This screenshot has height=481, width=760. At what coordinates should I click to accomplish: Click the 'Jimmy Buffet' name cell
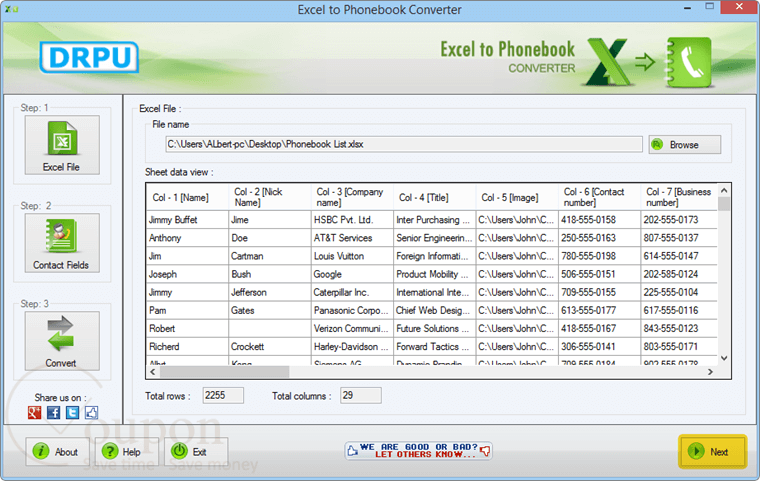click(187, 220)
